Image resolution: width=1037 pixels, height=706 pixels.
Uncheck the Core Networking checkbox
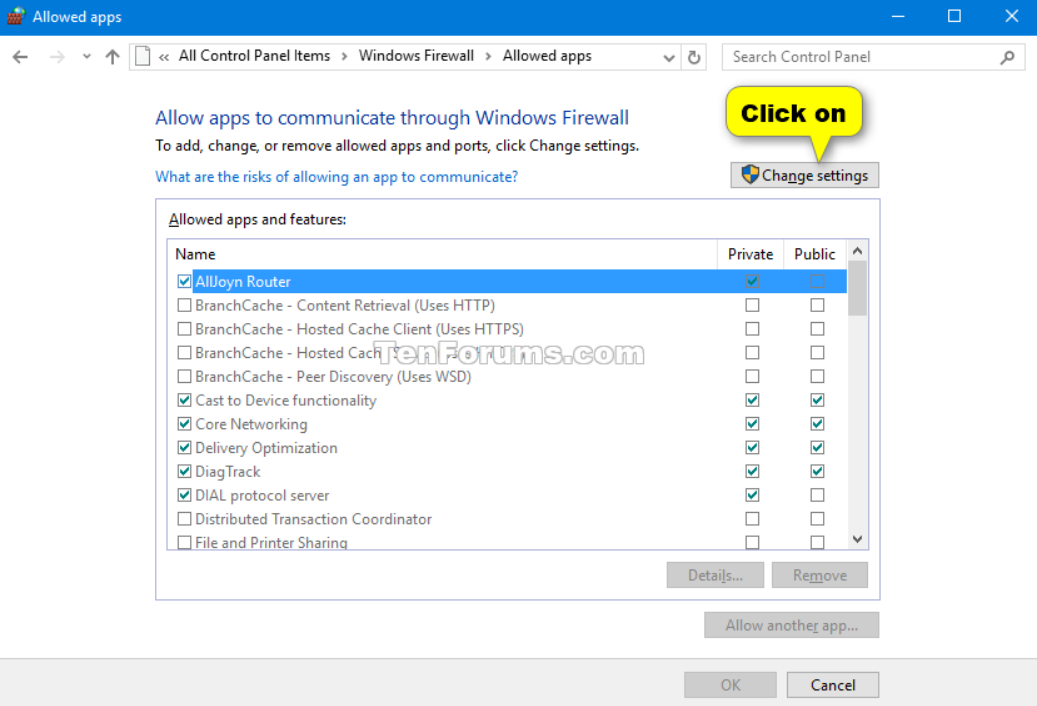click(x=184, y=423)
